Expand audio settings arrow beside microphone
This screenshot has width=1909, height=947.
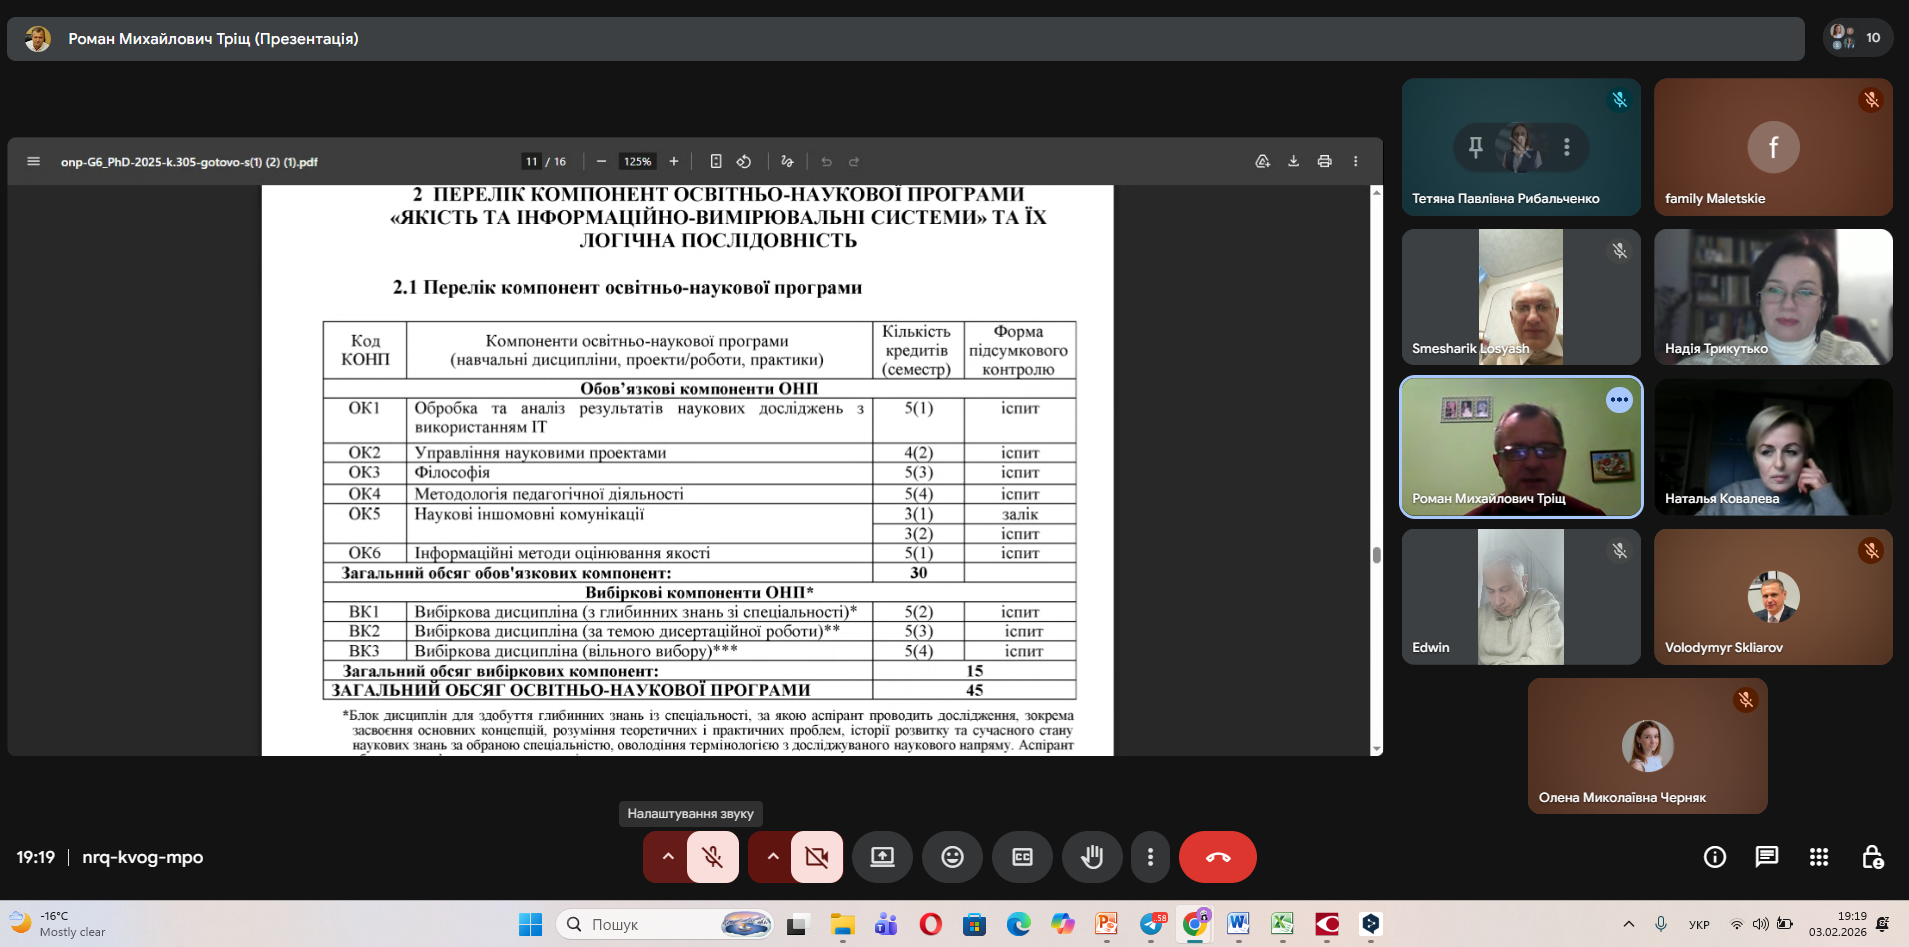667,857
